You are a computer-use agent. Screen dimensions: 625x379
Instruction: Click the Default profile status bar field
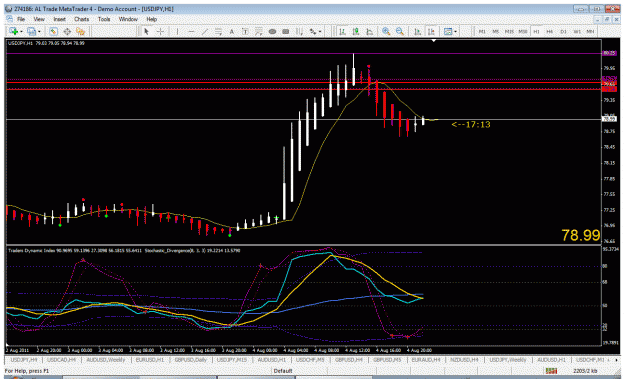pyautogui.click(x=283, y=371)
